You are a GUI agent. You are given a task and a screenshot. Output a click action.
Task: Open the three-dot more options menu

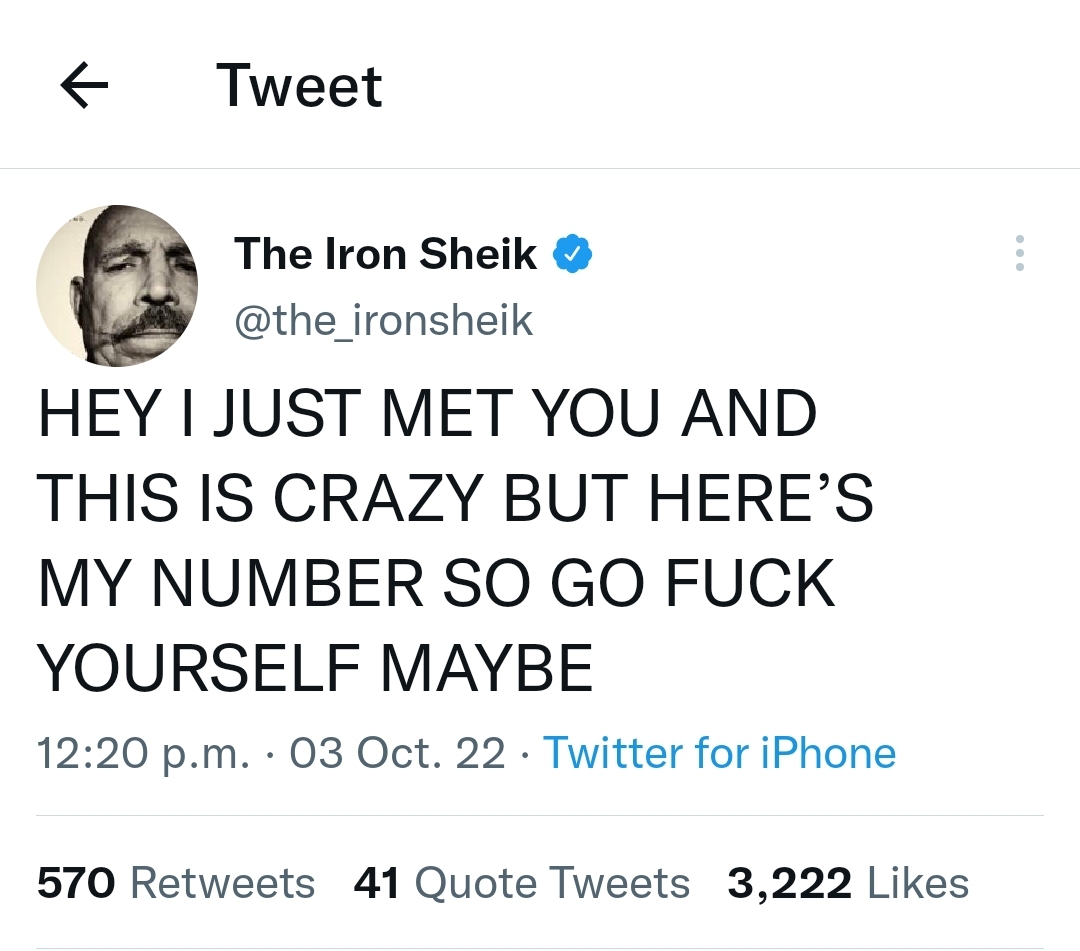pos(1019,254)
